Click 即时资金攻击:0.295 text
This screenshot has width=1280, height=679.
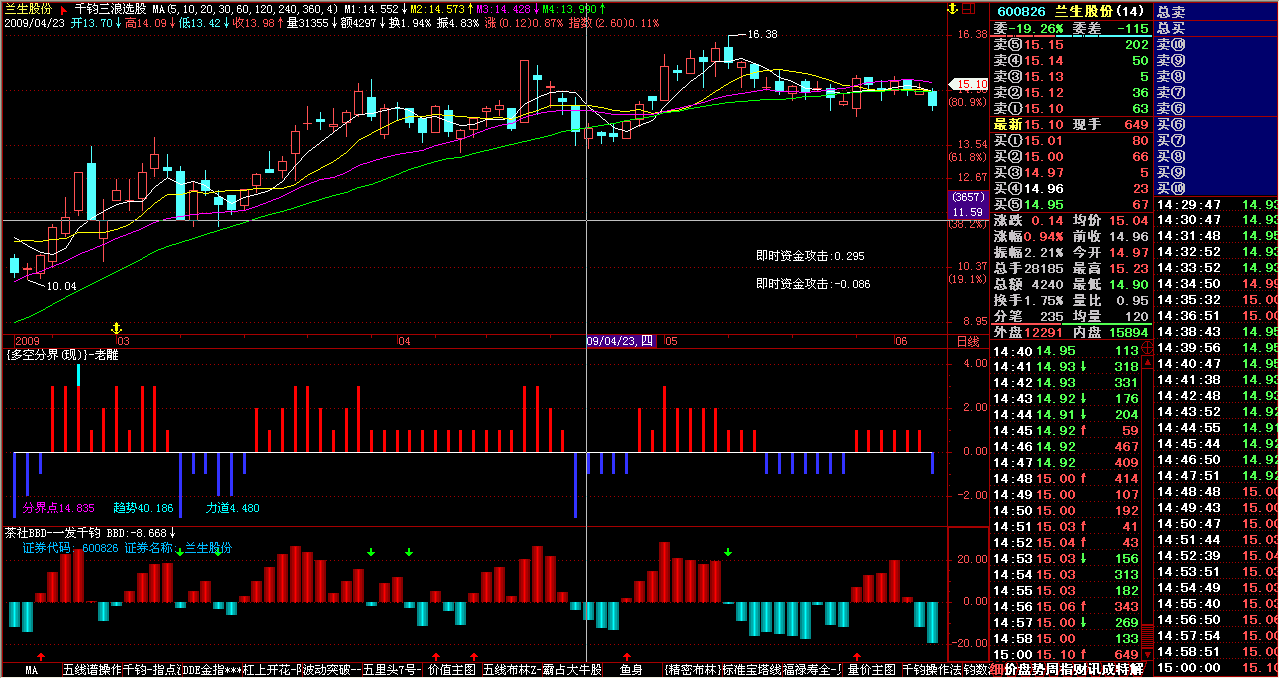pyautogui.click(x=811, y=256)
